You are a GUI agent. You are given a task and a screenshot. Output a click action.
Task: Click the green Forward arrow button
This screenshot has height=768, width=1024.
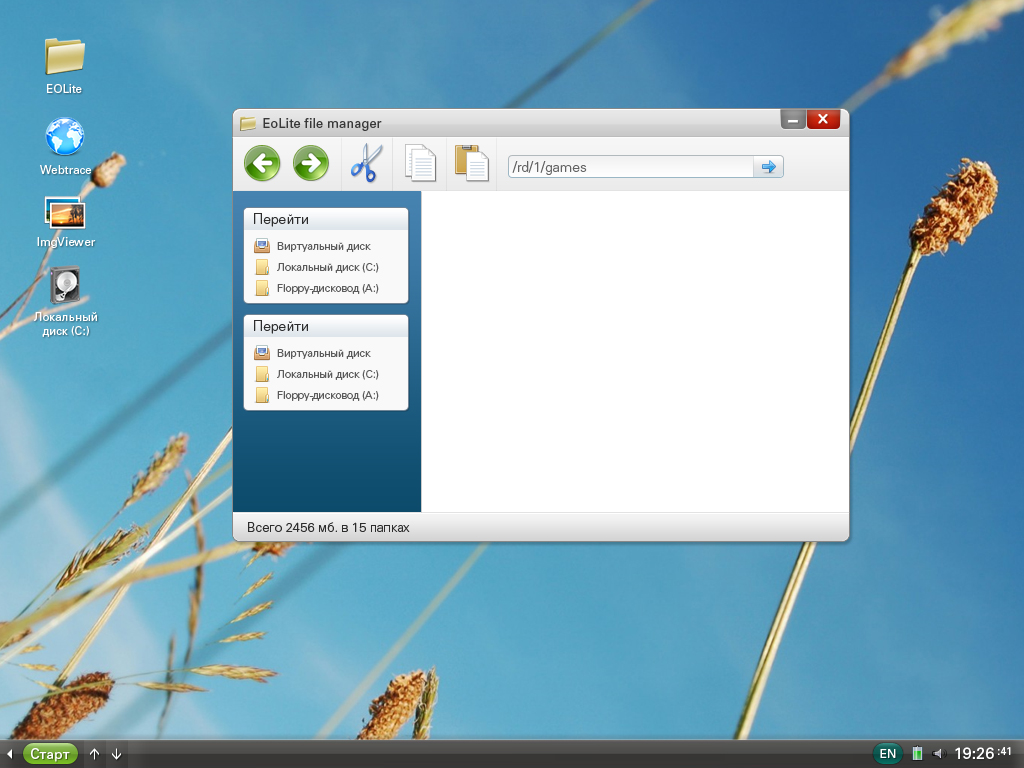311,163
